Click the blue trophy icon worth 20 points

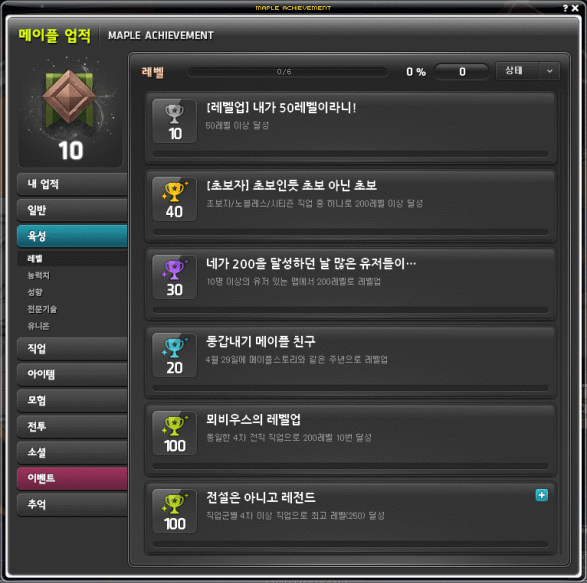[x=175, y=347]
